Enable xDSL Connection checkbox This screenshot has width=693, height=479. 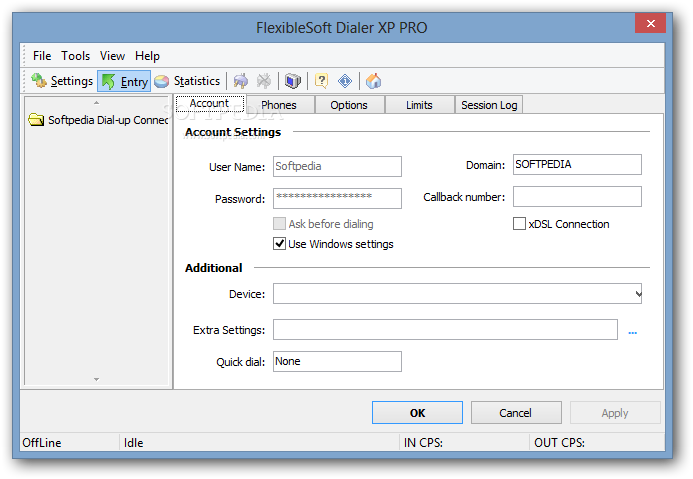tap(519, 224)
